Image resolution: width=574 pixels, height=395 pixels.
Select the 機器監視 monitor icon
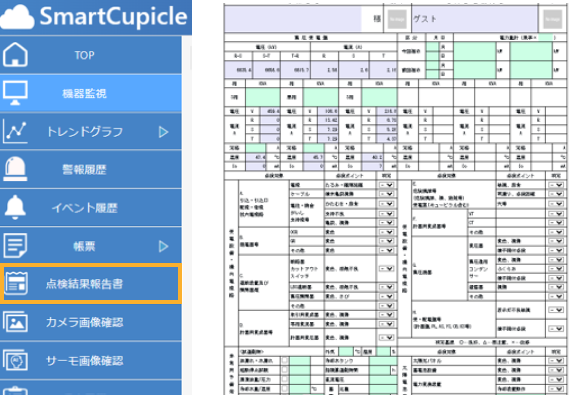(x=15, y=93)
